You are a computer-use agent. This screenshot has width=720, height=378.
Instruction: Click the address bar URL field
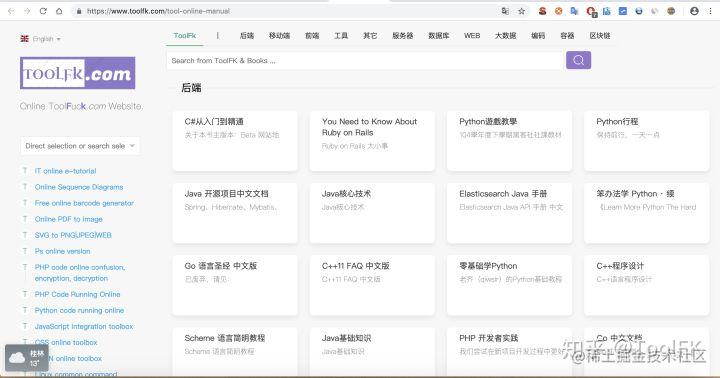[x=285, y=11]
